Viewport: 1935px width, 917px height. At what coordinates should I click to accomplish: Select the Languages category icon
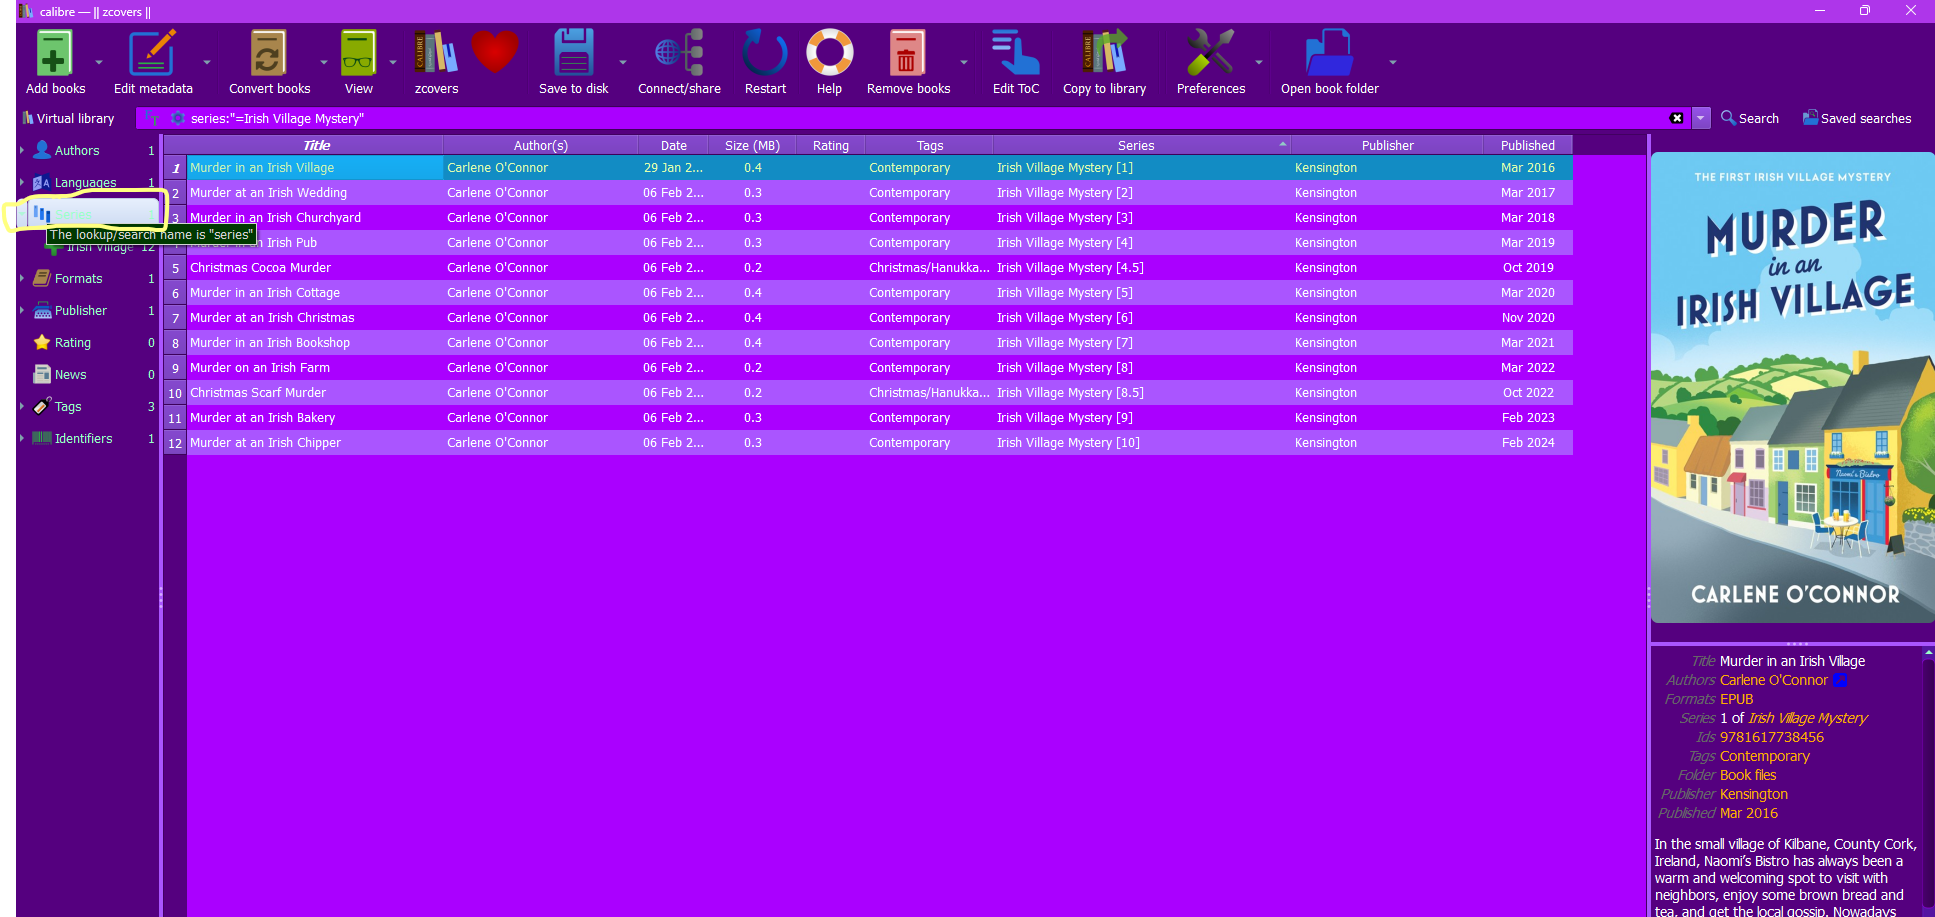click(42, 182)
